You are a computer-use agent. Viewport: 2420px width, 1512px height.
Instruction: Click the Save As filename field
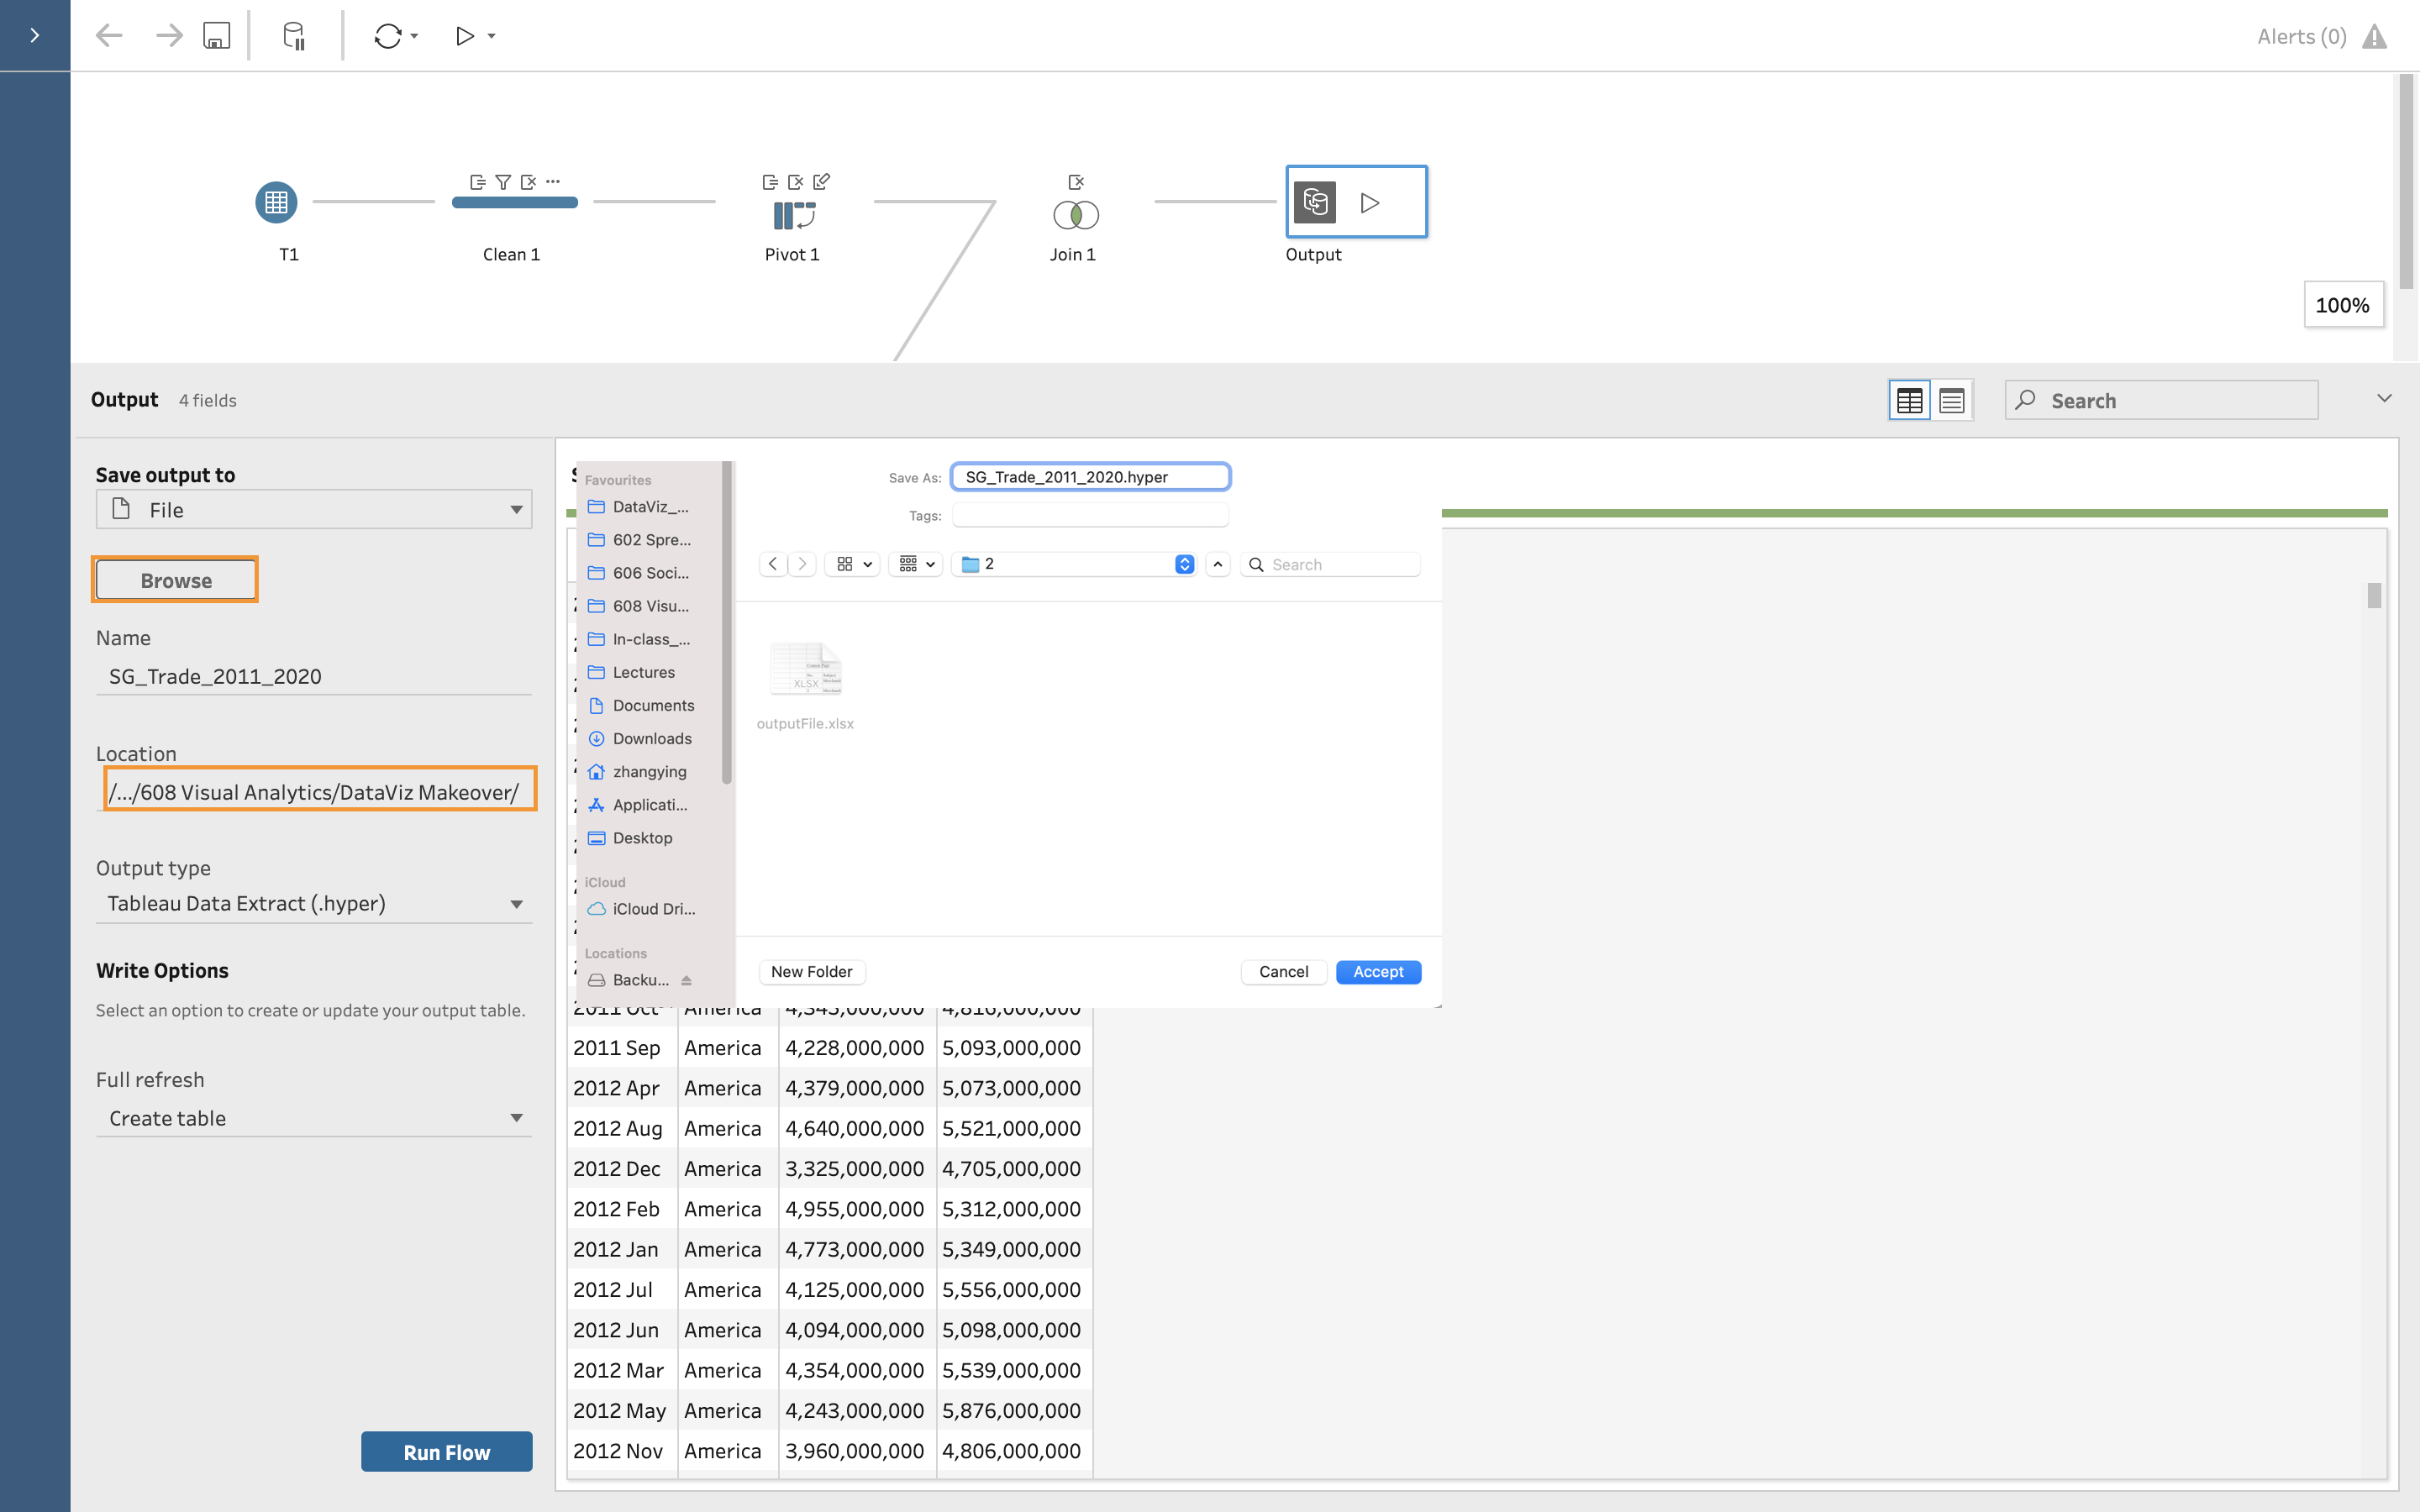click(x=1090, y=477)
